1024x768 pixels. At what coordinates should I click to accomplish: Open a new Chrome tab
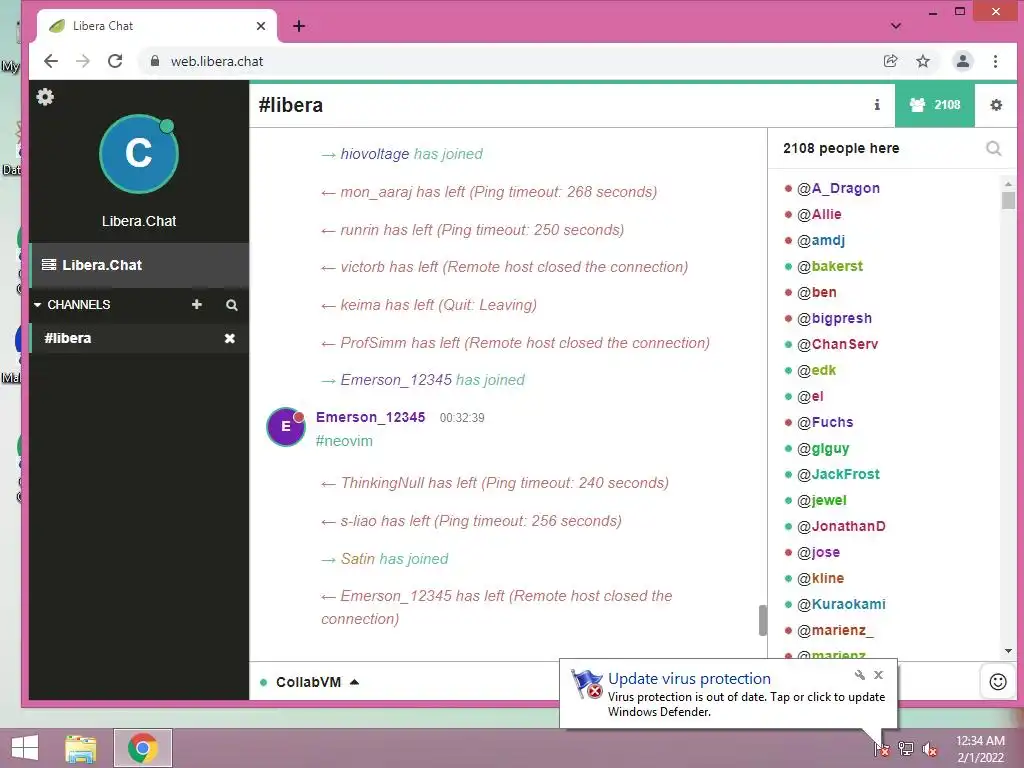(x=299, y=26)
